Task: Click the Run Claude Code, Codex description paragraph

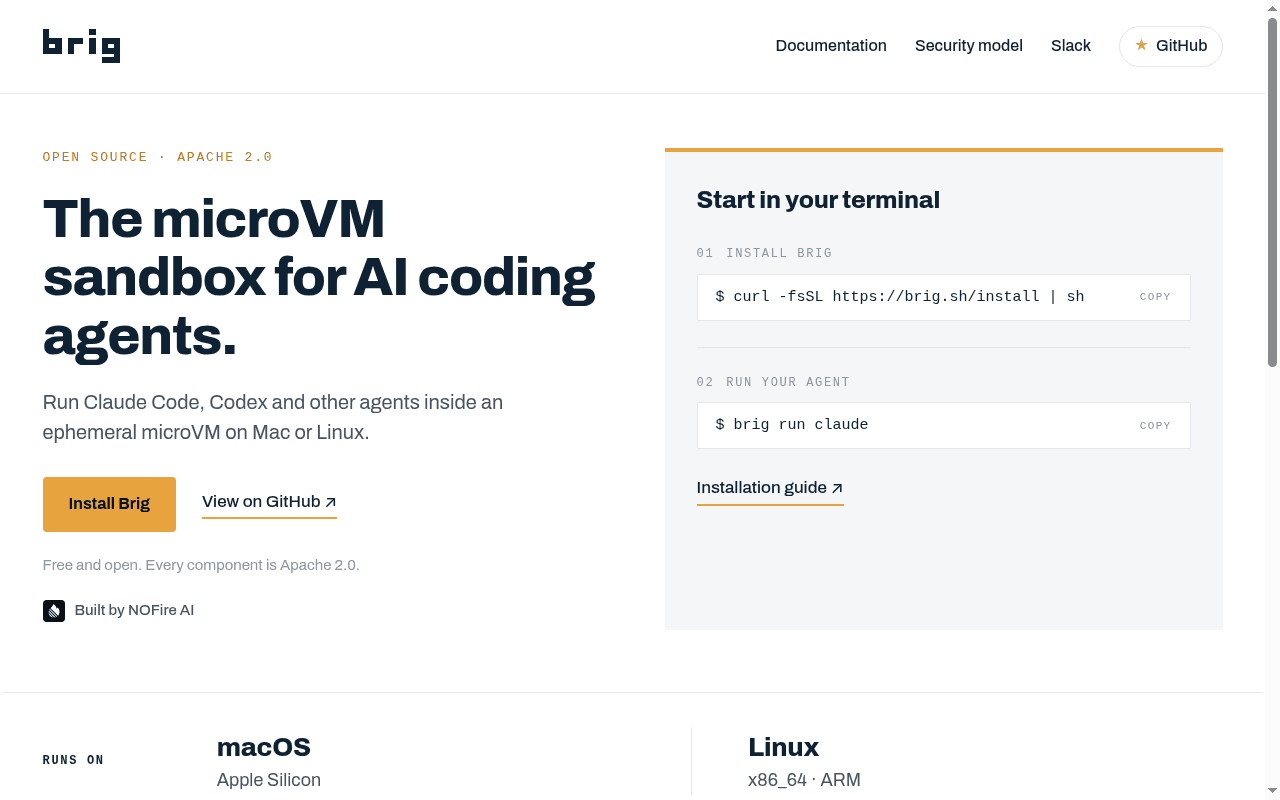Action: tap(273, 417)
